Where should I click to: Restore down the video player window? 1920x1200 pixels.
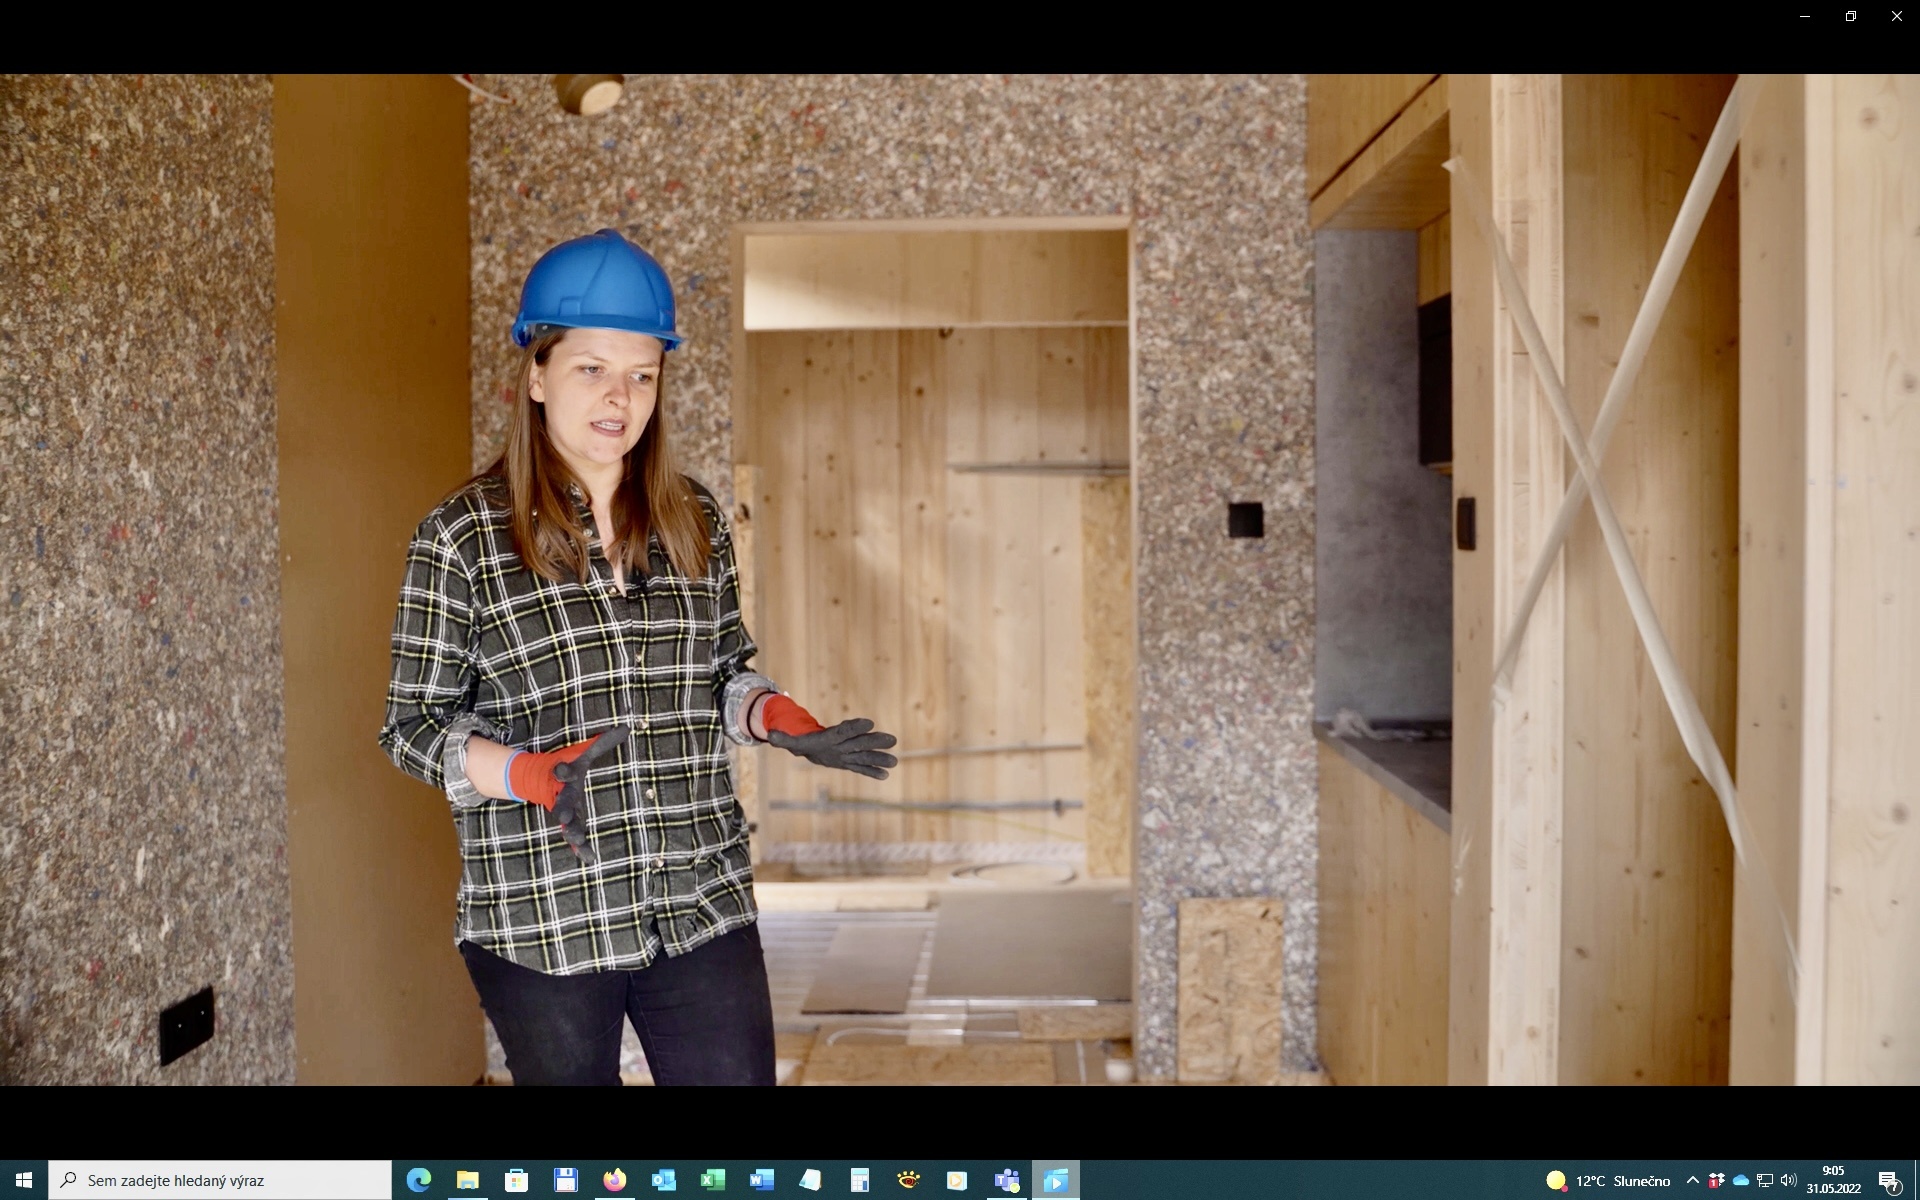point(1851,16)
